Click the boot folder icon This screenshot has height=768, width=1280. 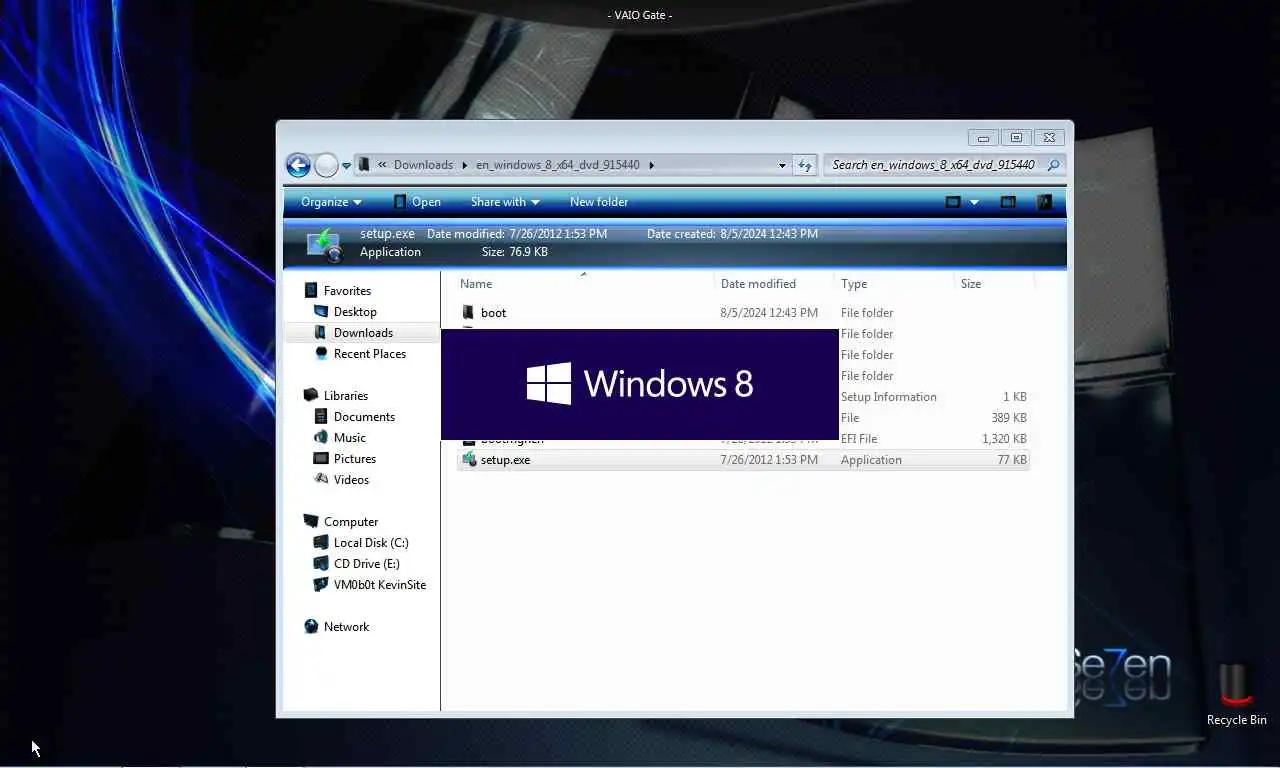468,312
